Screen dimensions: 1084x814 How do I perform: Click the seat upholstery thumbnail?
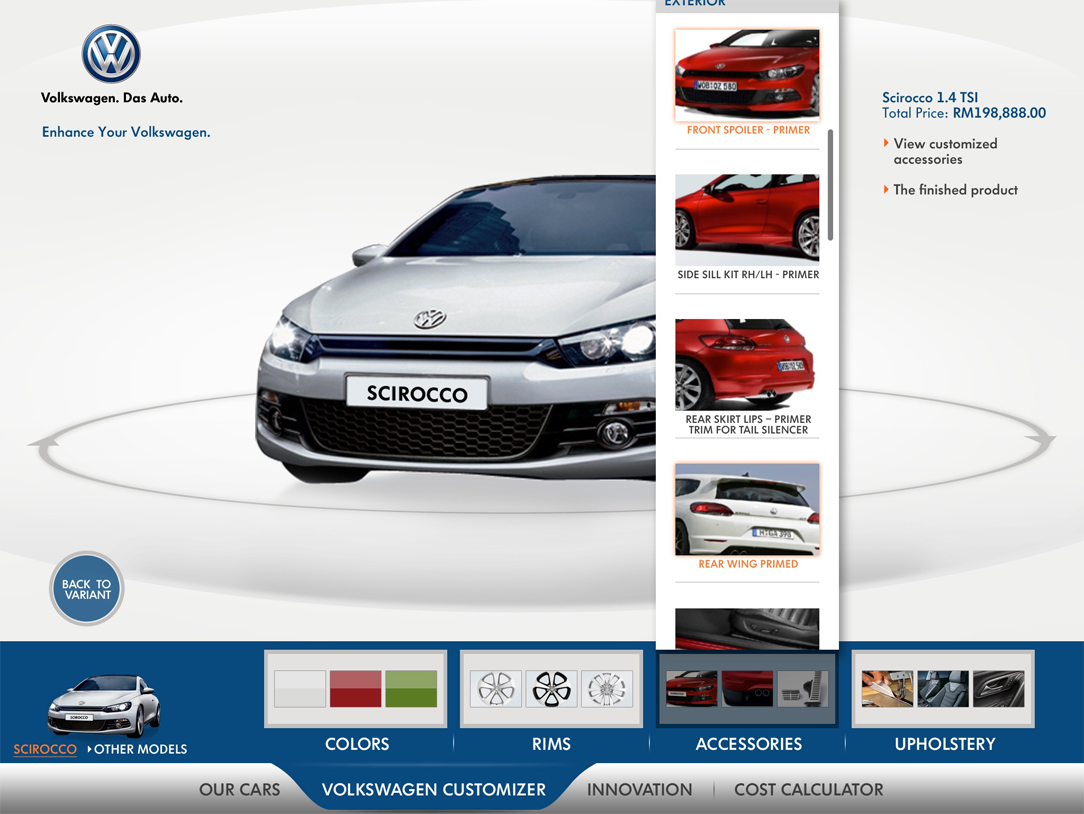click(943, 688)
